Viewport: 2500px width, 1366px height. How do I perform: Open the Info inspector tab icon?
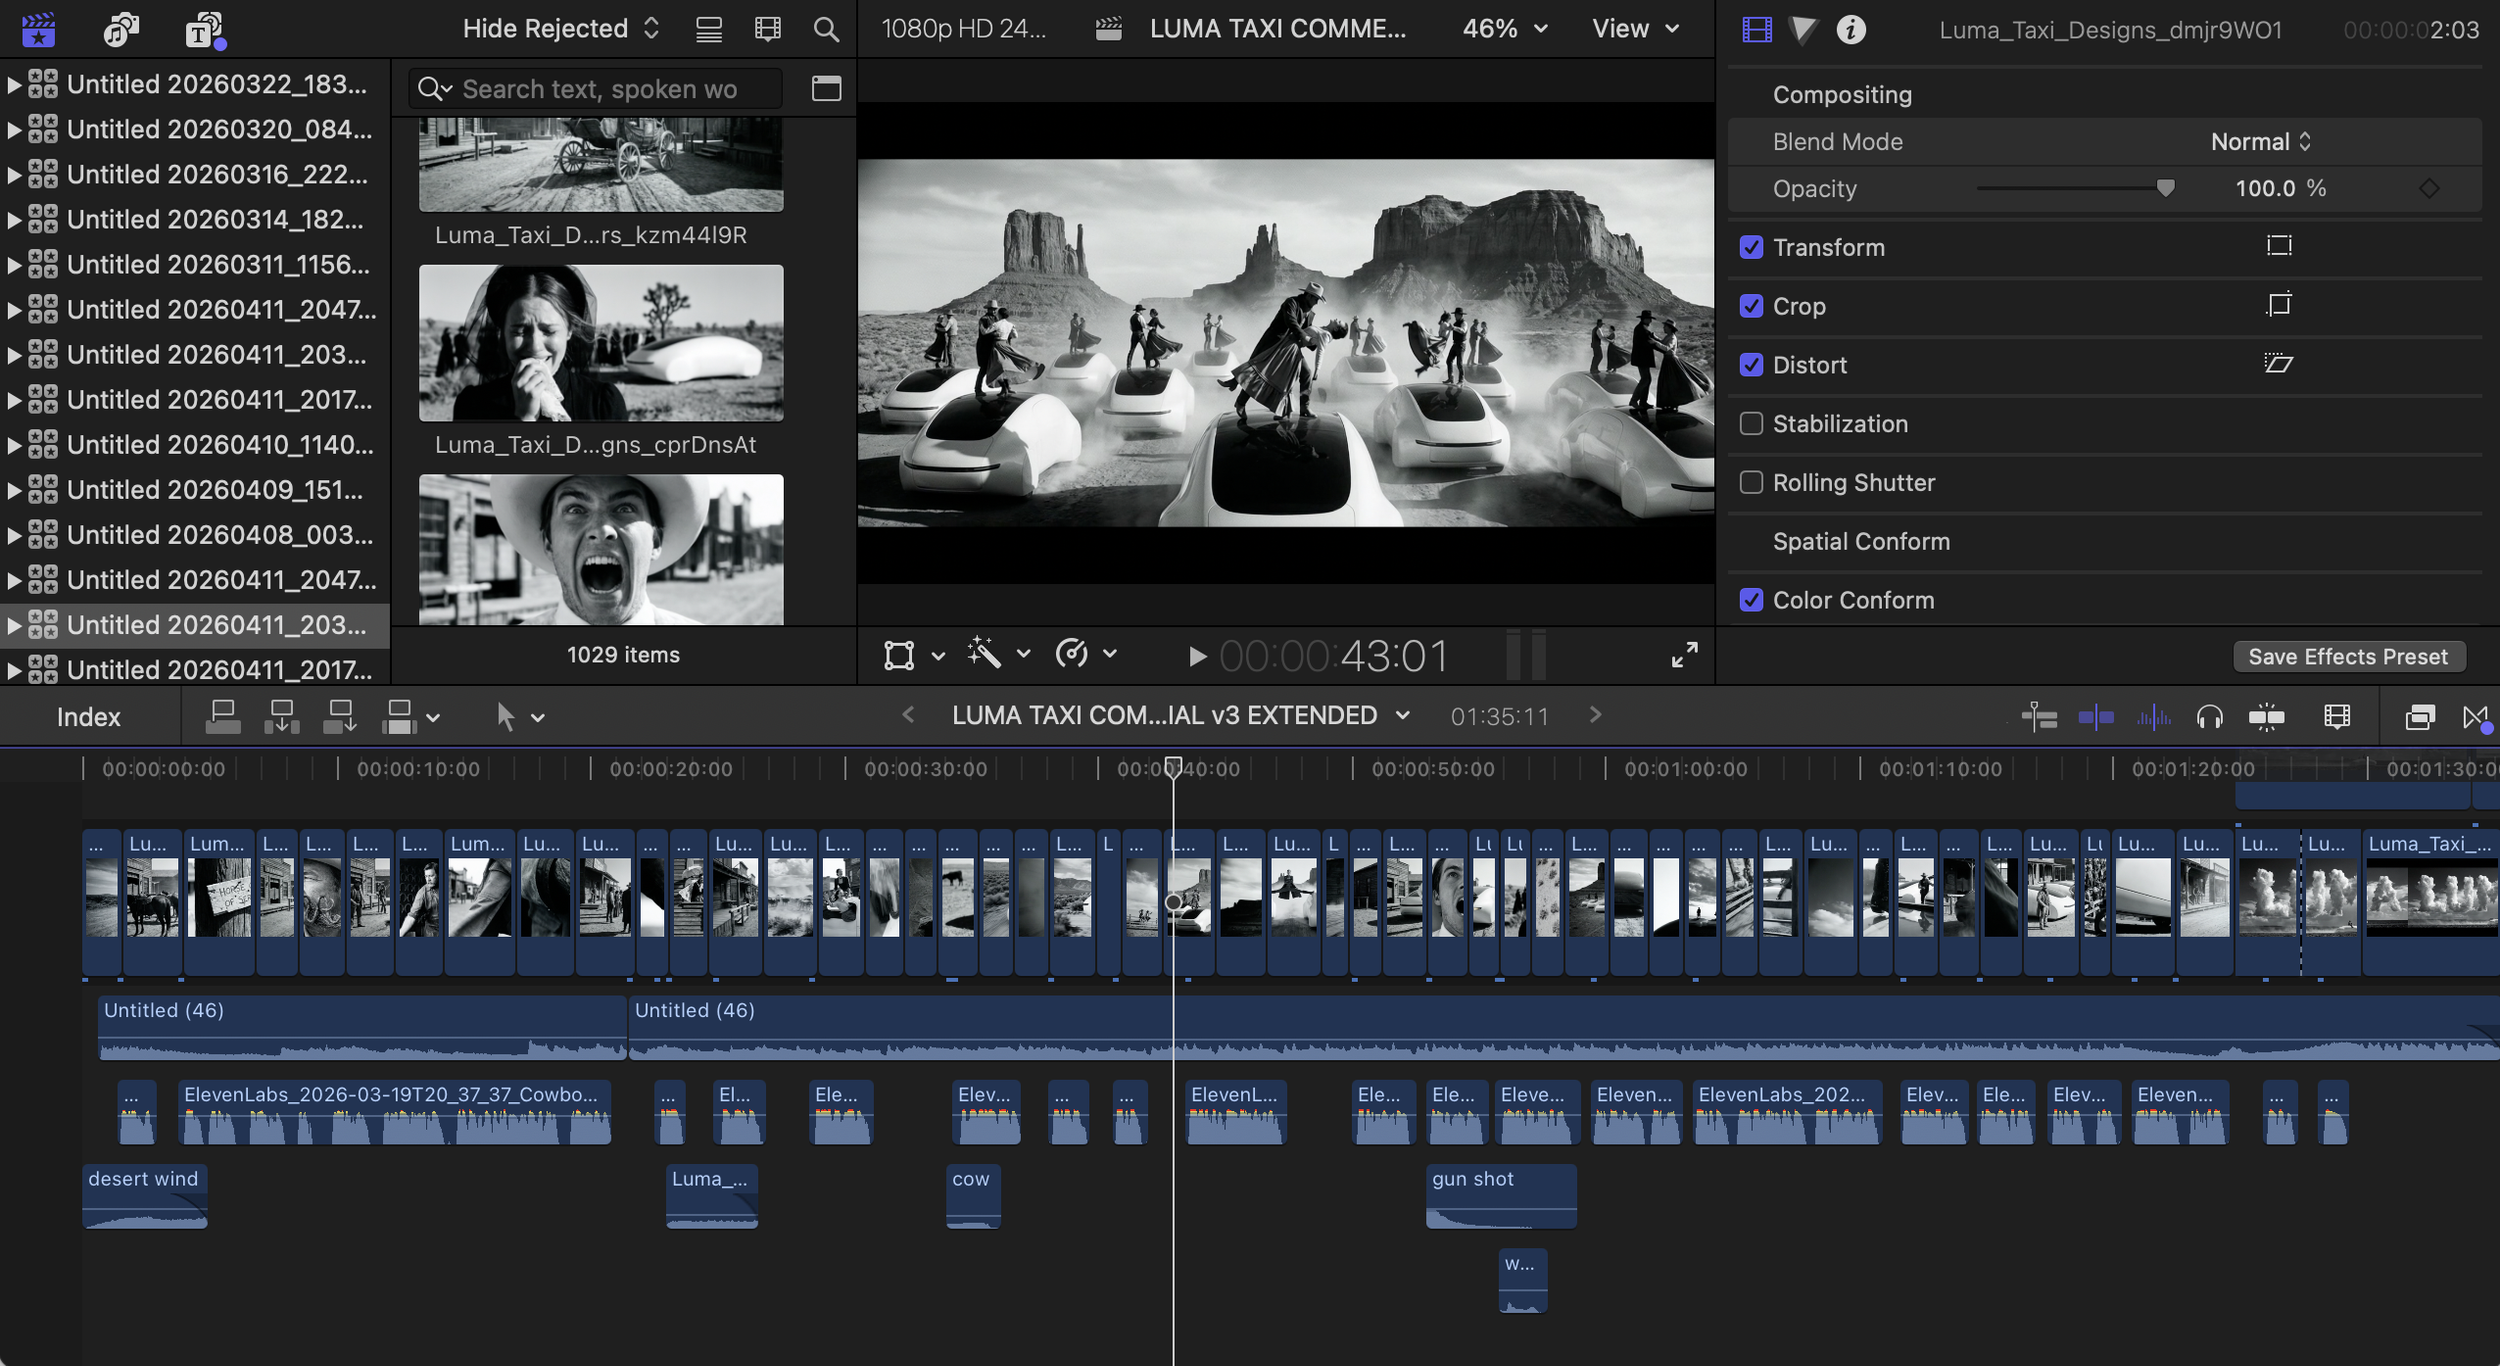[x=1850, y=29]
